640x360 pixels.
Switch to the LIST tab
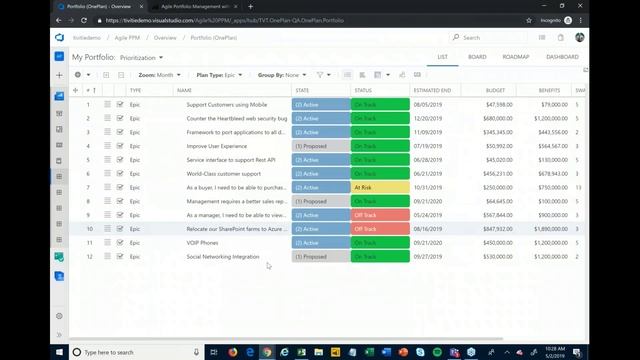(x=442, y=57)
